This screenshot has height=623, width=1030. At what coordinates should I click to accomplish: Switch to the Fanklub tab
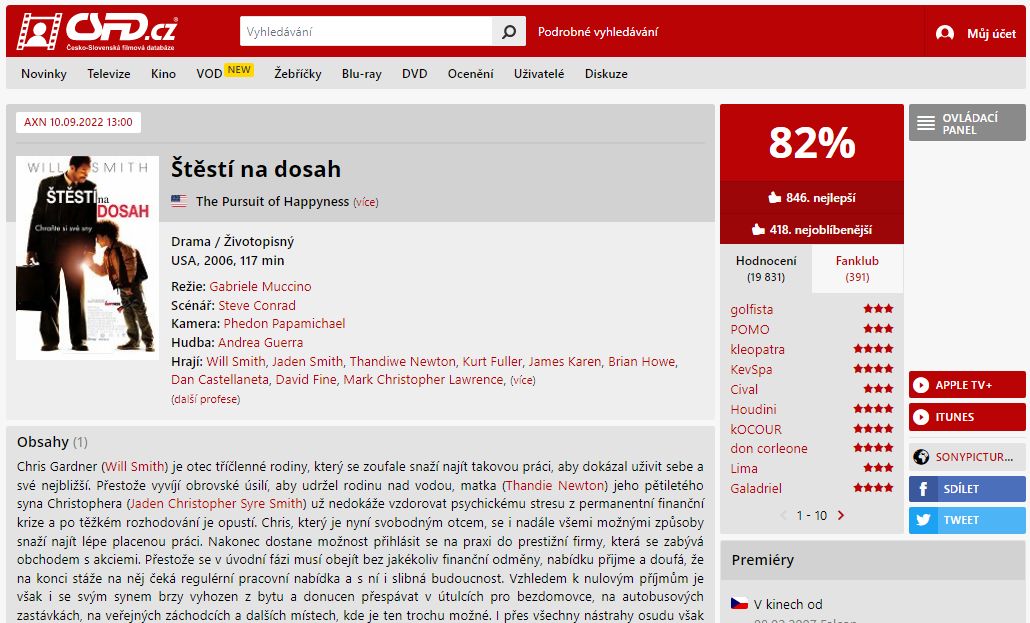[857, 268]
